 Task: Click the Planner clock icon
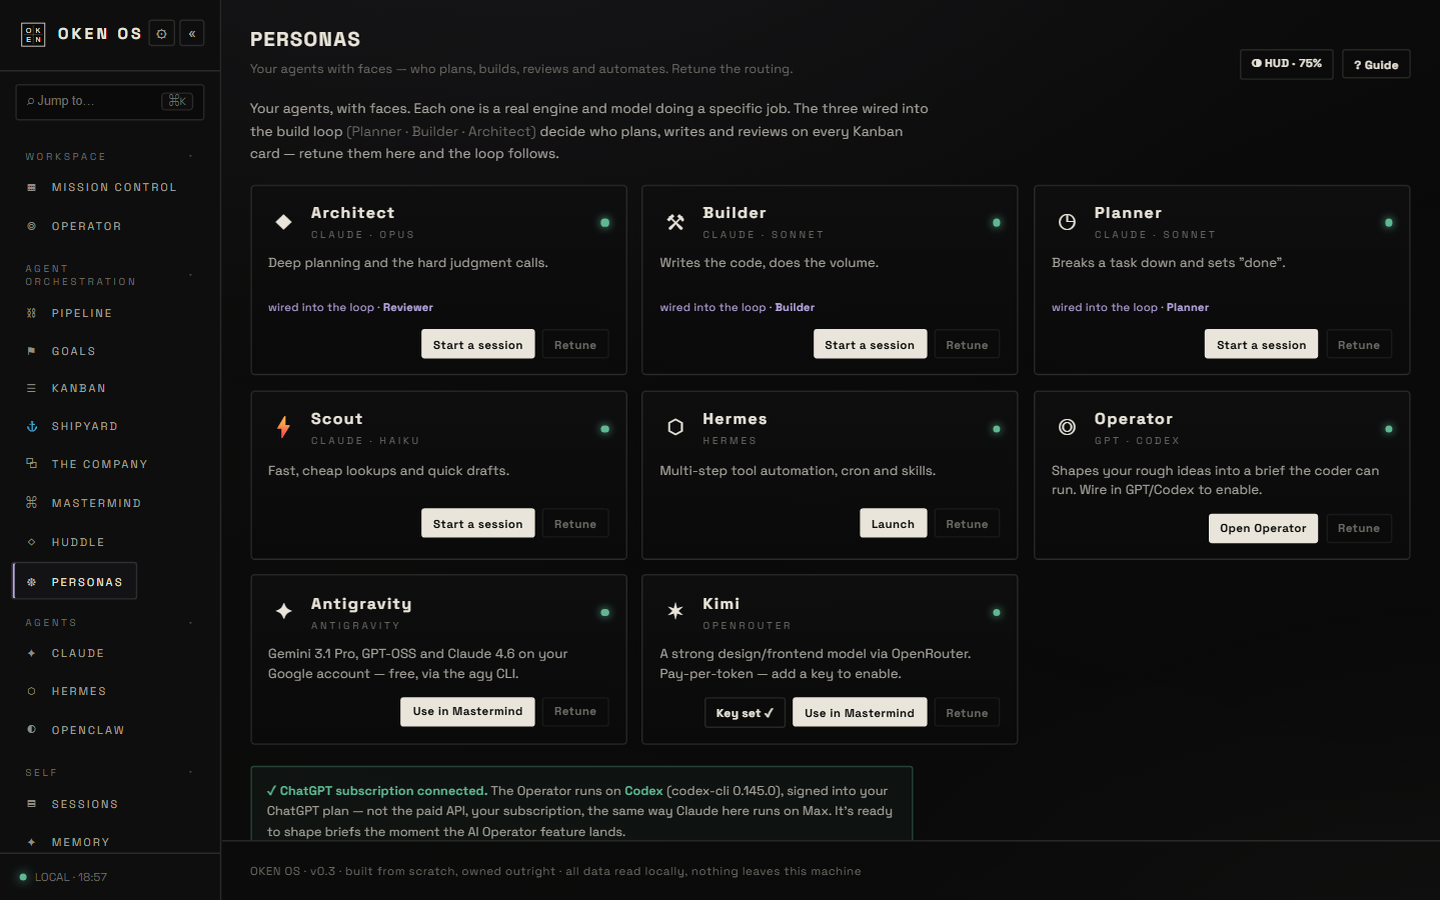pyautogui.click(x=1067, y=222)
